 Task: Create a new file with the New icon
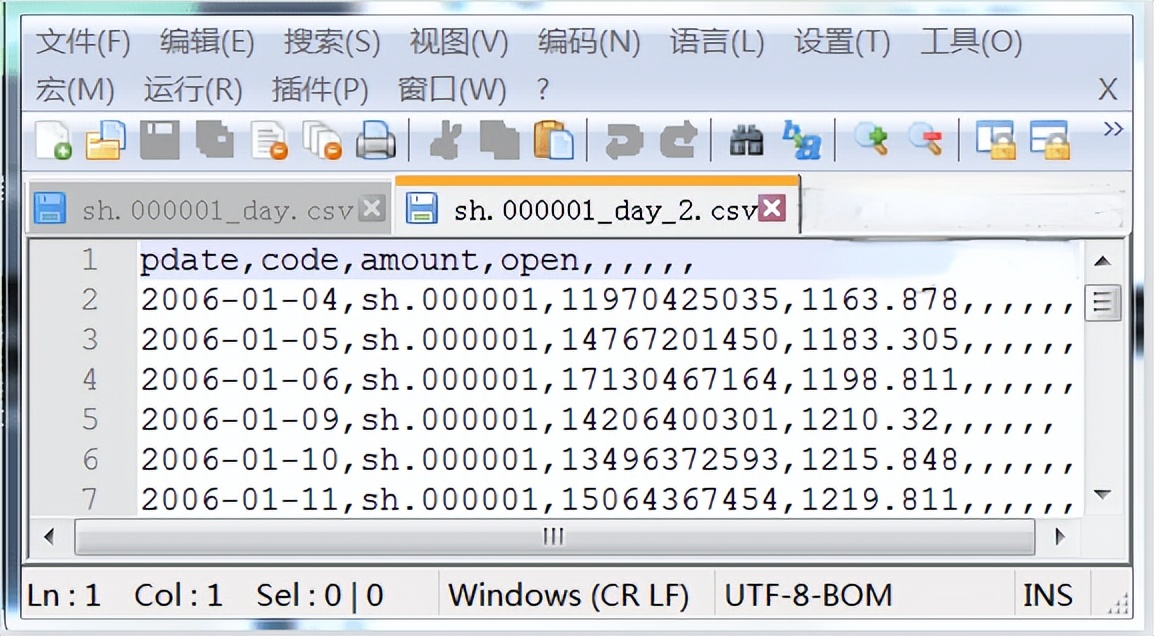coord(54,140)
